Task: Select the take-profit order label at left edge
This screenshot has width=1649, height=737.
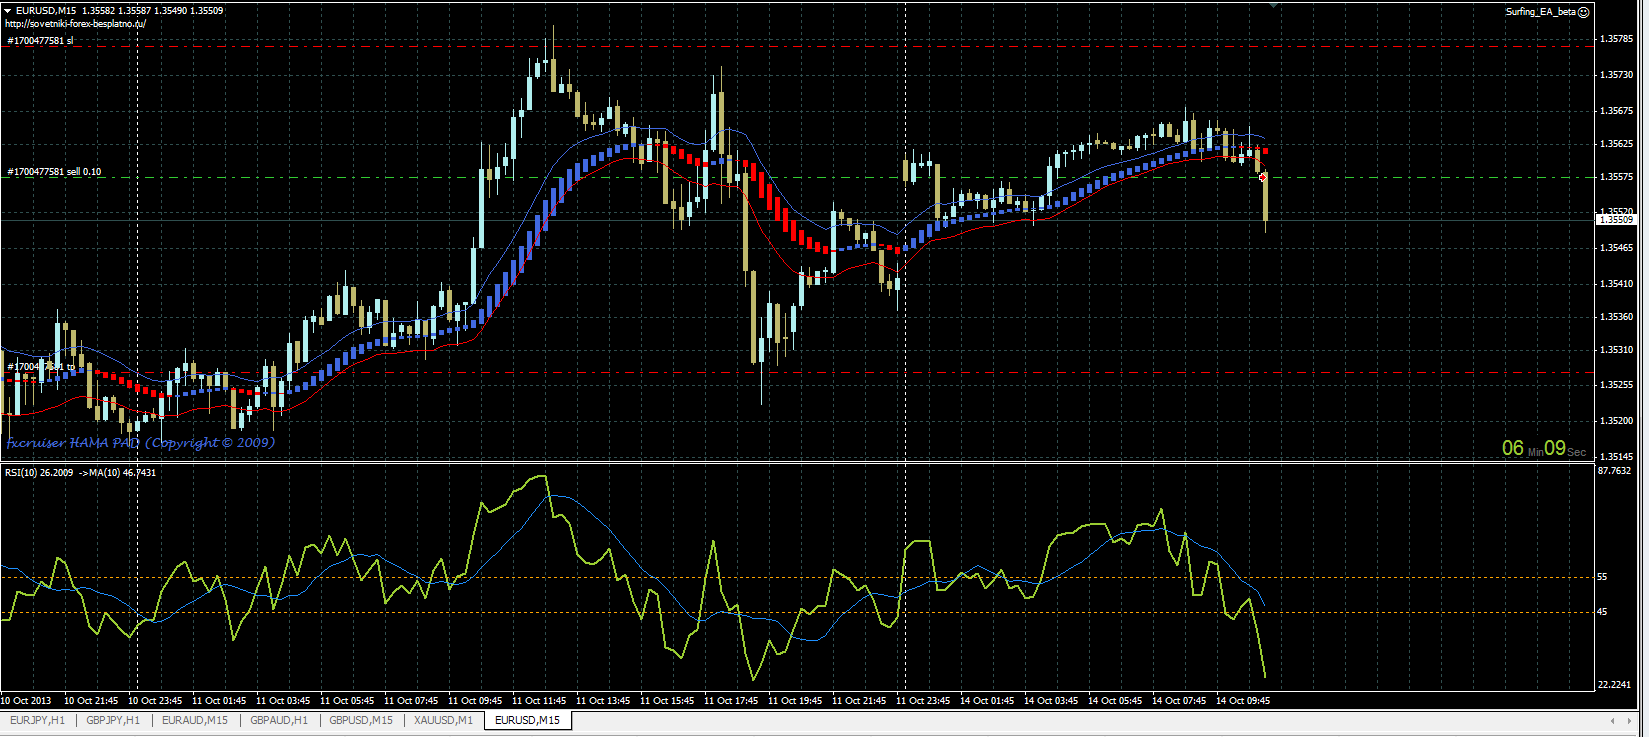Action: pos(40,367)
